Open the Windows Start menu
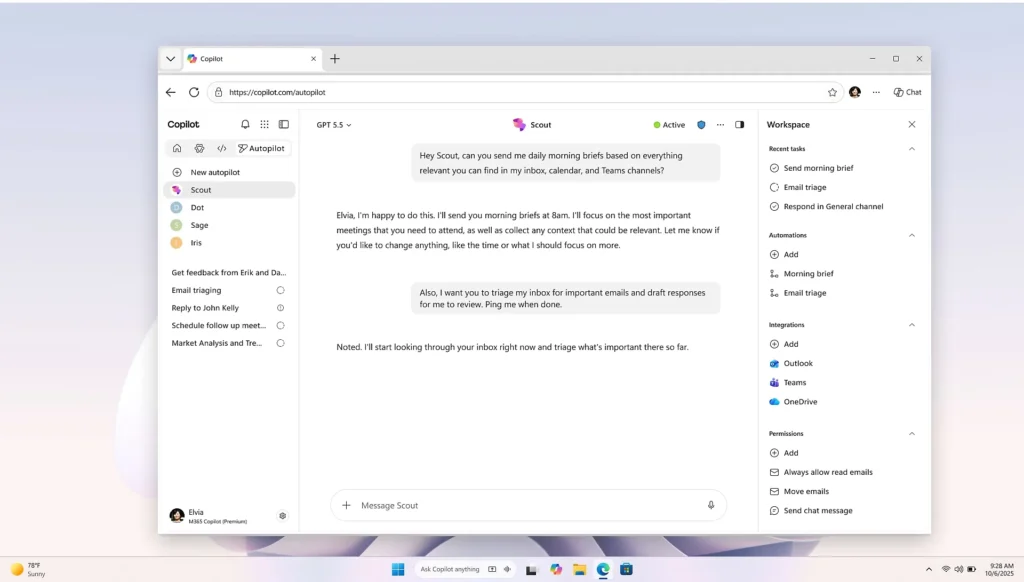The height and width of the screenshot is (582, 1024). [x=398, y=570]
